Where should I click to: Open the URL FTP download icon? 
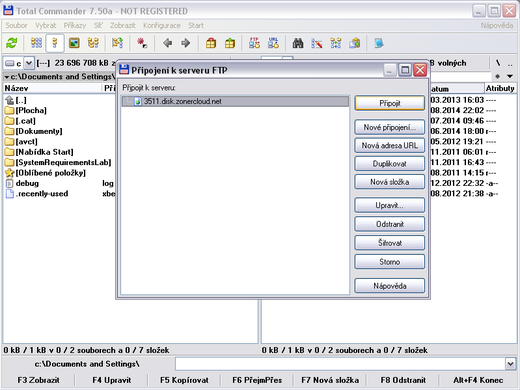point(273,43)
